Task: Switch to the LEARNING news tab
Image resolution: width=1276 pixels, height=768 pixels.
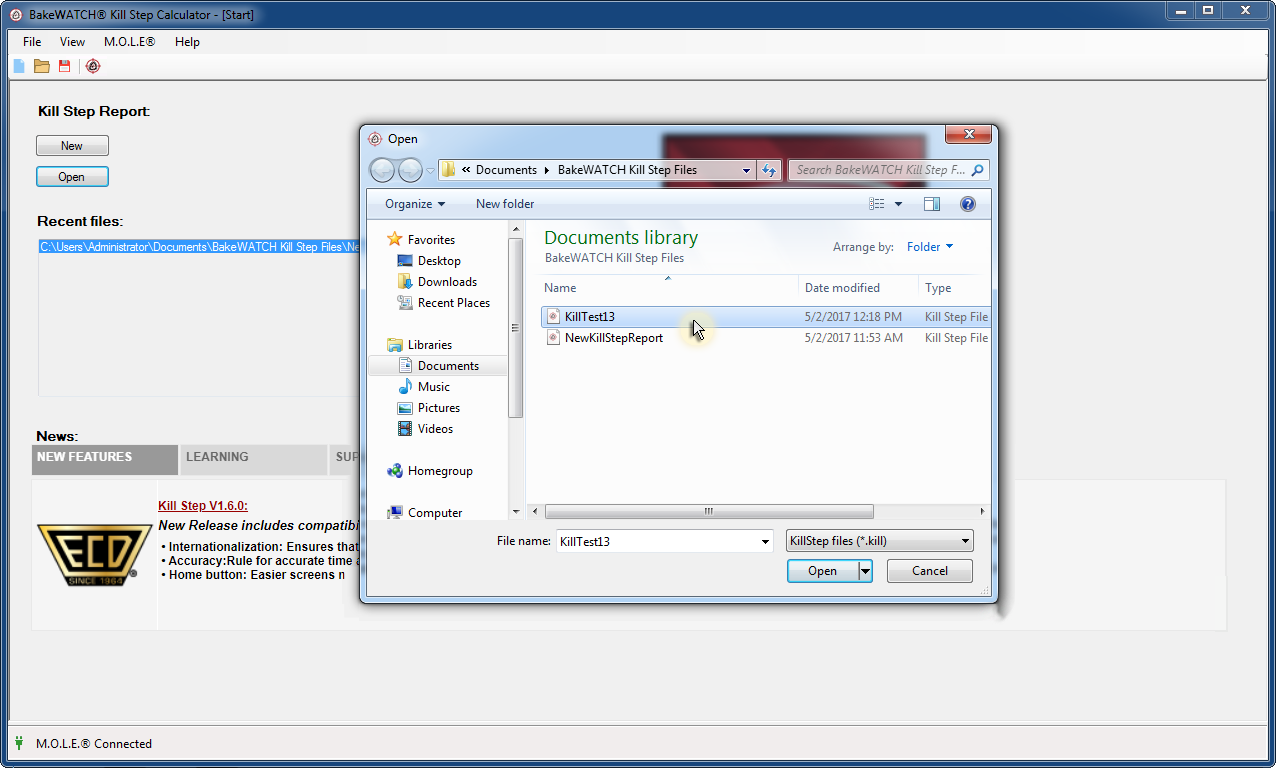Action: (217, 457)
